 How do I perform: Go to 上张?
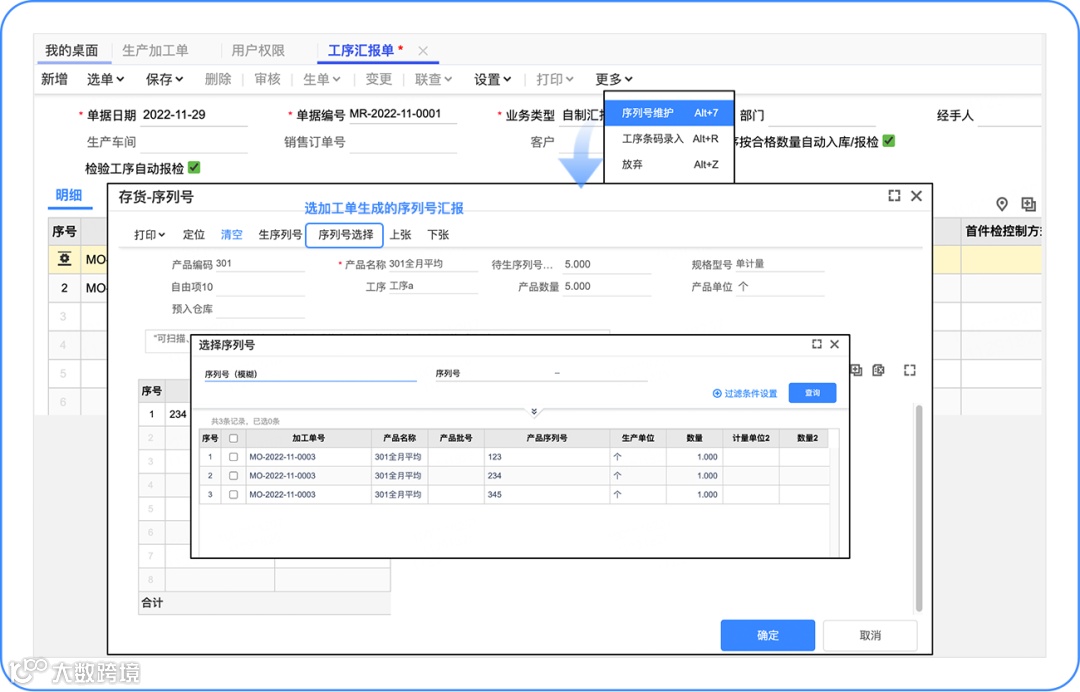click(x=400, y=235)
